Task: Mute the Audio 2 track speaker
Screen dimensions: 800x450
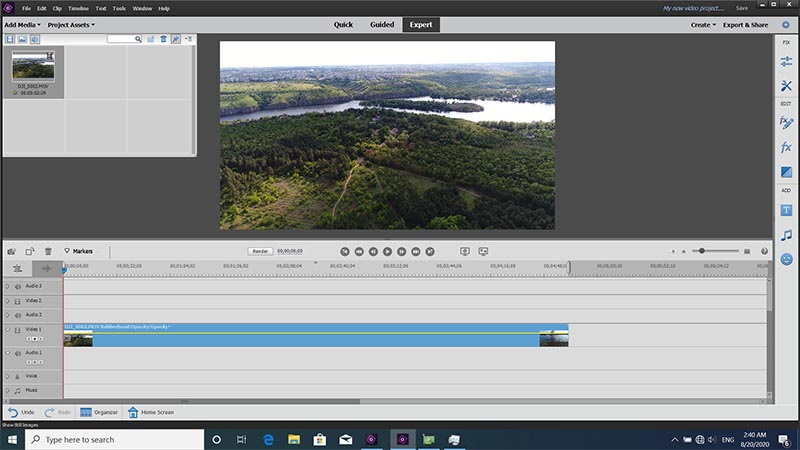Action: point(17,315)
